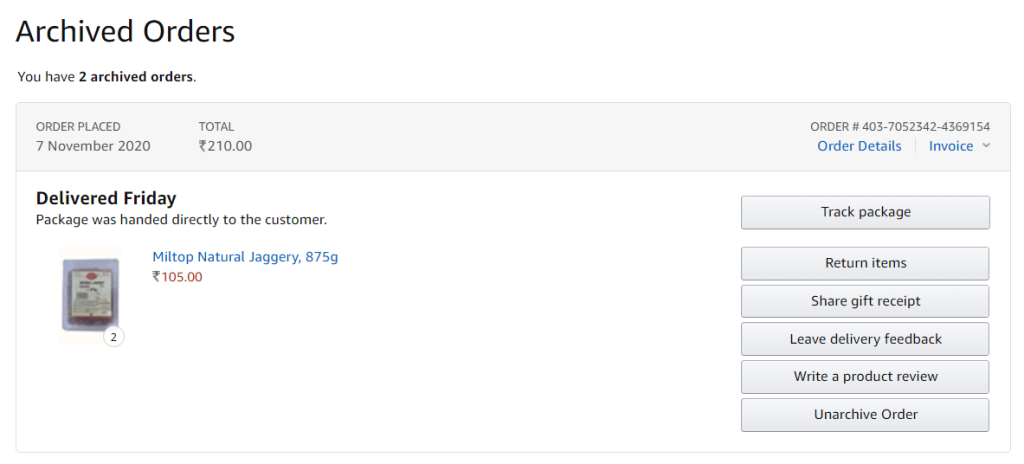Screen dimensions: 1024x464
Task: Select Share gift receipt
Action: [x=865, y=301]
